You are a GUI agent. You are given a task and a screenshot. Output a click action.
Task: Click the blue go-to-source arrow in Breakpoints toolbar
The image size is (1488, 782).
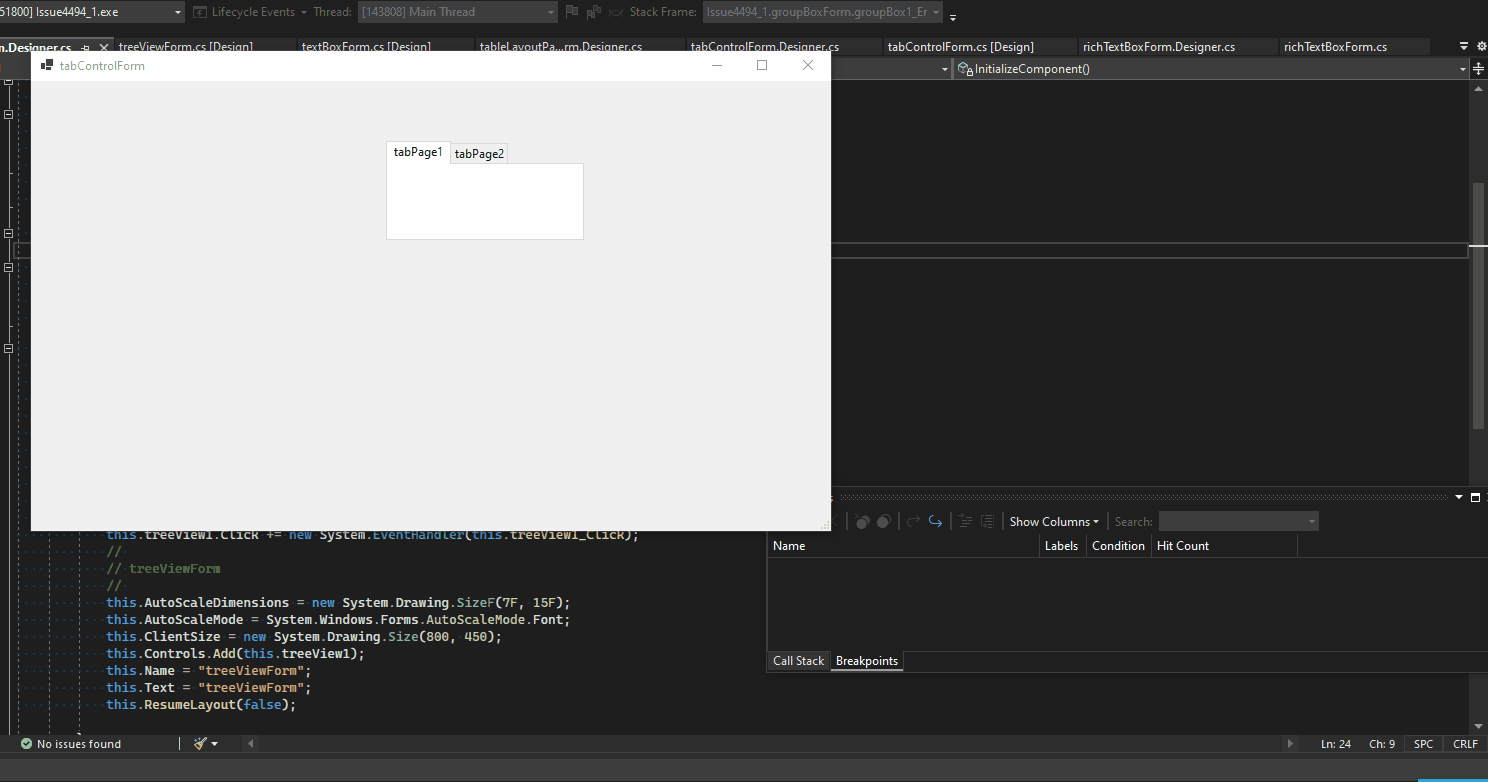click(935, 520)
